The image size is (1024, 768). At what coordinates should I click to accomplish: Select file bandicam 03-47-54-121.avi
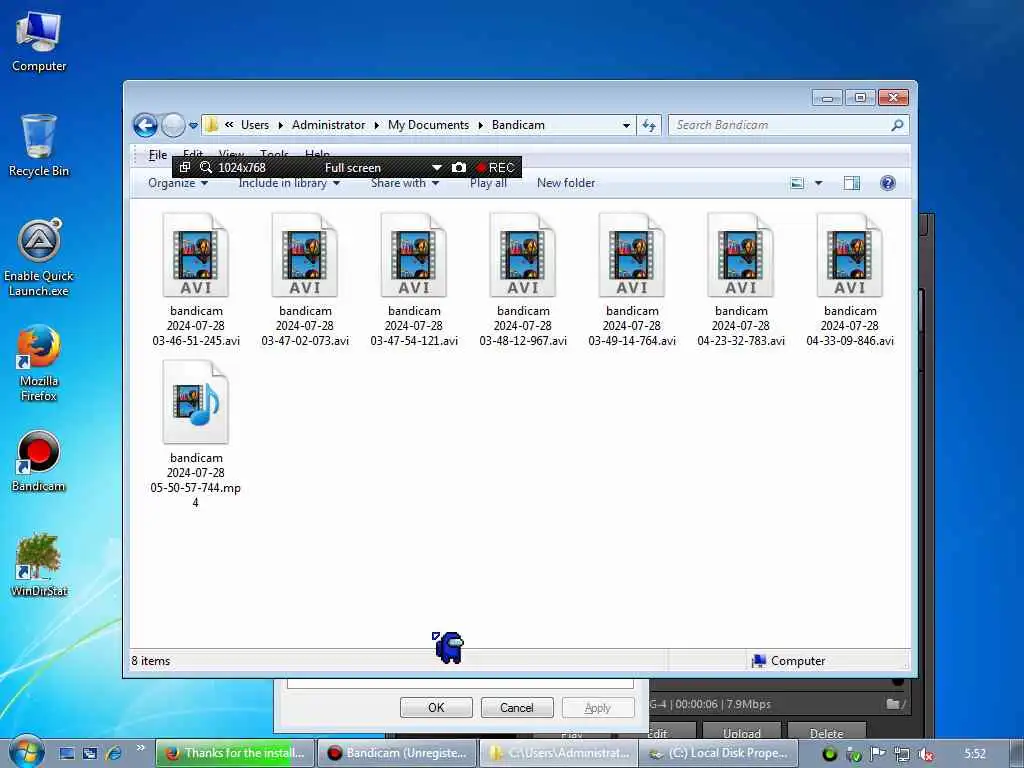[414, 280]
